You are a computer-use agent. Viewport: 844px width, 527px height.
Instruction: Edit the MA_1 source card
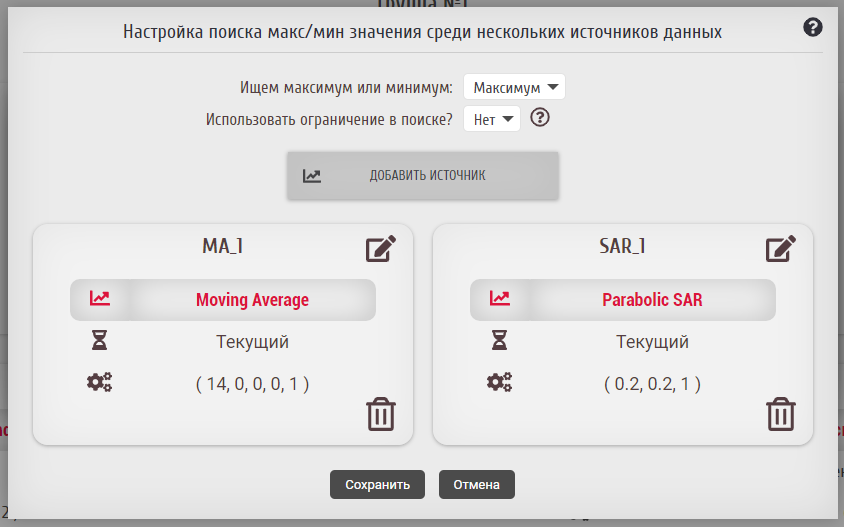[x=381, y=249]
